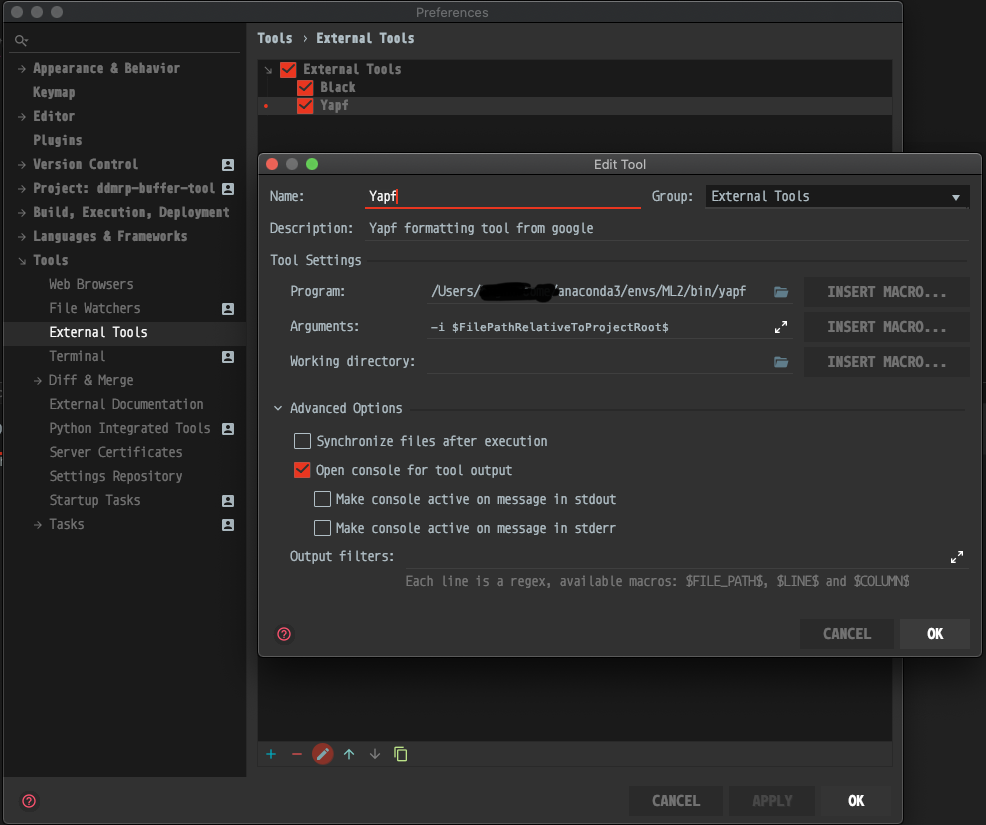986x825 pixels.
Task: Click project-level badge next to Python Integrated Tools
Action: click(x=228, y=429)
